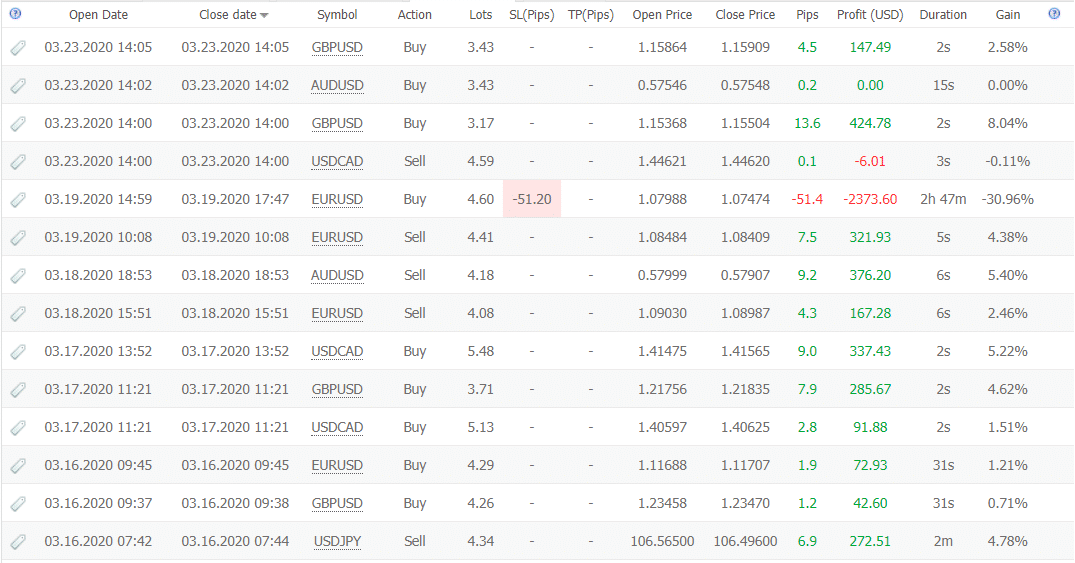The height and width of the screenshot is (563, 1075).
Task: Click the highlighted -51.20 stop loss cell
Action: [531, 199]
